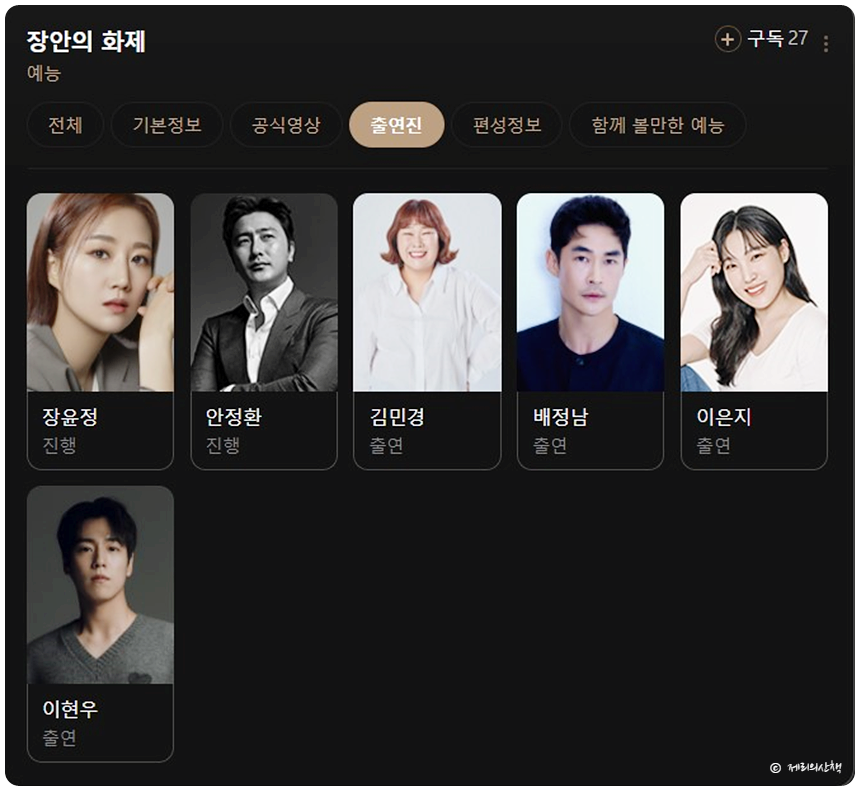860x791 pixels.
Task: Click the plus subscribe icon
Action: [727, 39]
